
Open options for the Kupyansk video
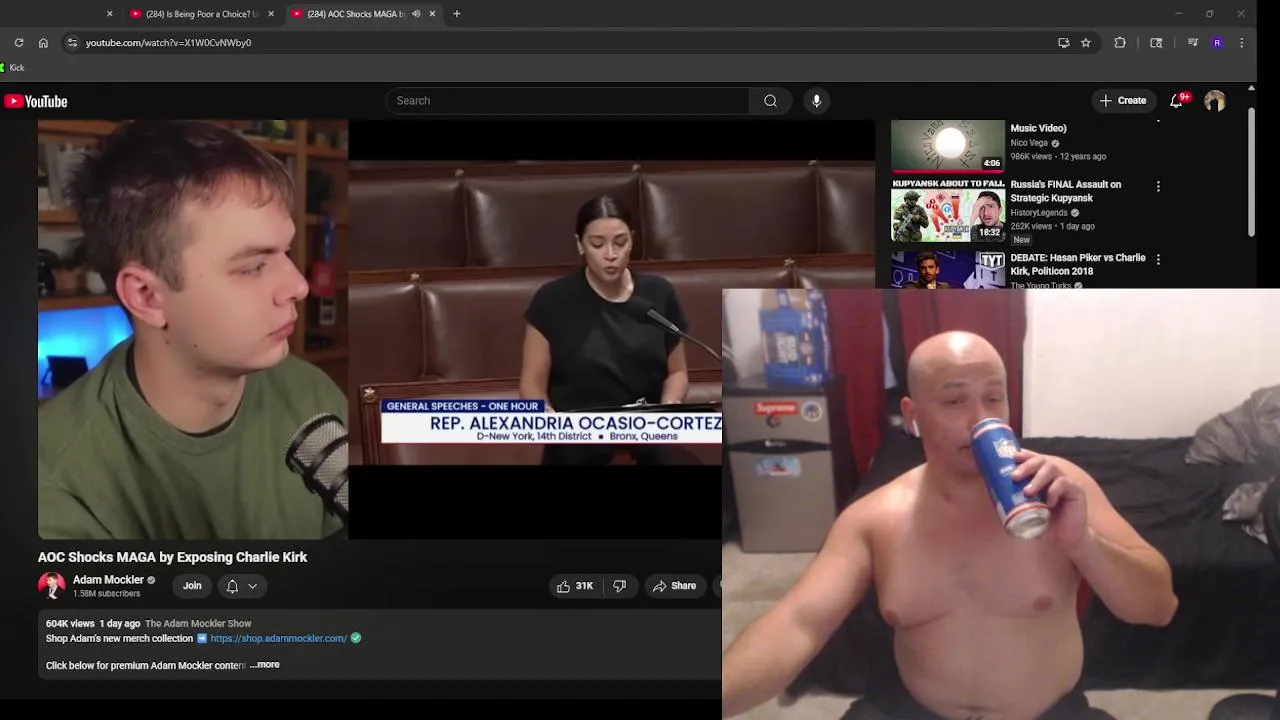[x=1158, y=187]
